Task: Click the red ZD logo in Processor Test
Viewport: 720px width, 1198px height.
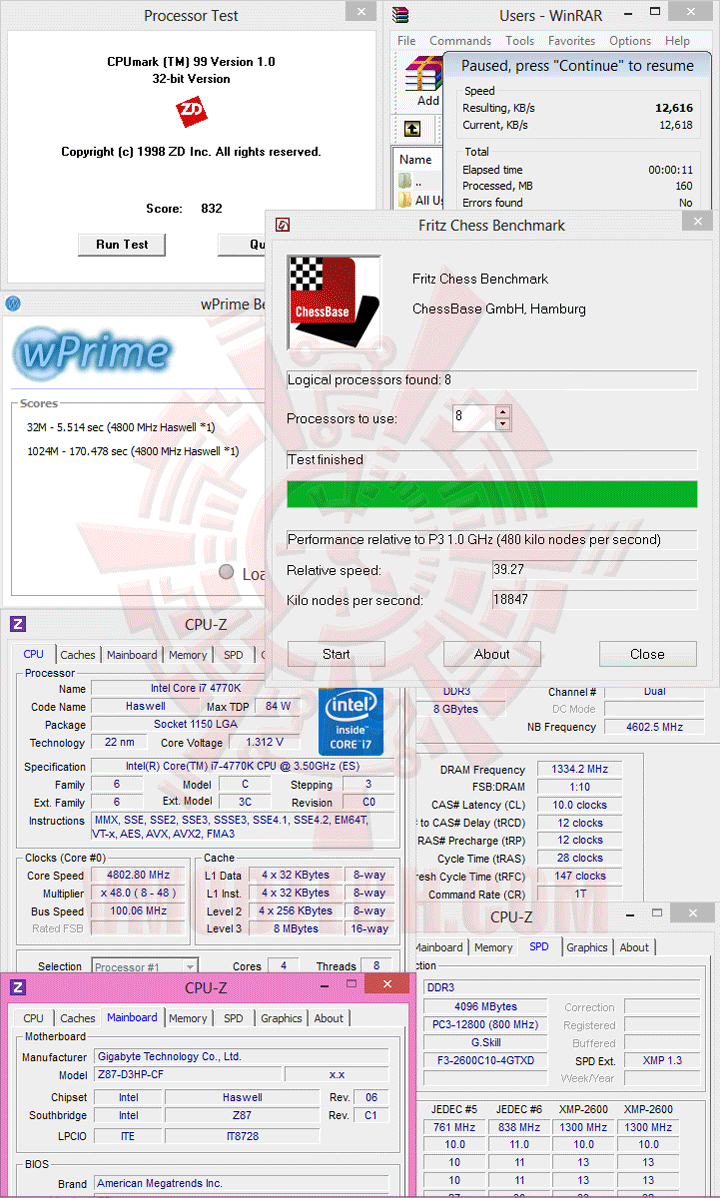Action: click(x=191, y=112)
